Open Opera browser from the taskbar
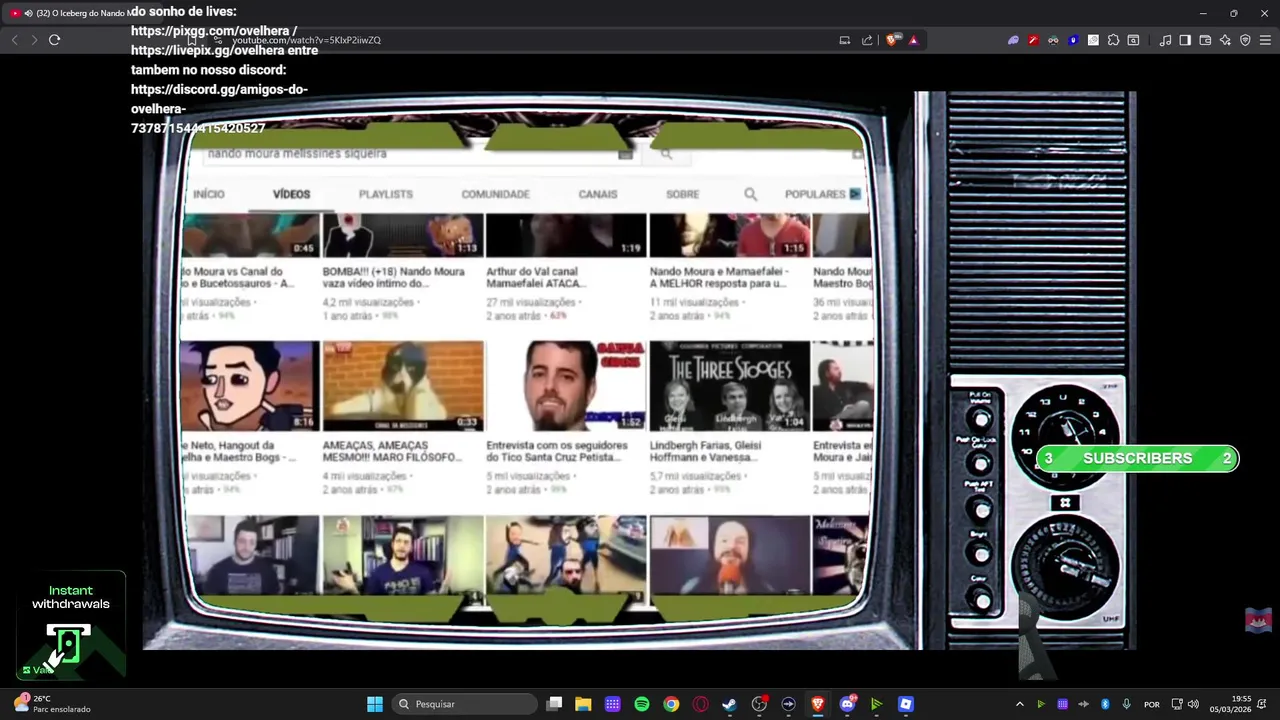 pos(700,704)
